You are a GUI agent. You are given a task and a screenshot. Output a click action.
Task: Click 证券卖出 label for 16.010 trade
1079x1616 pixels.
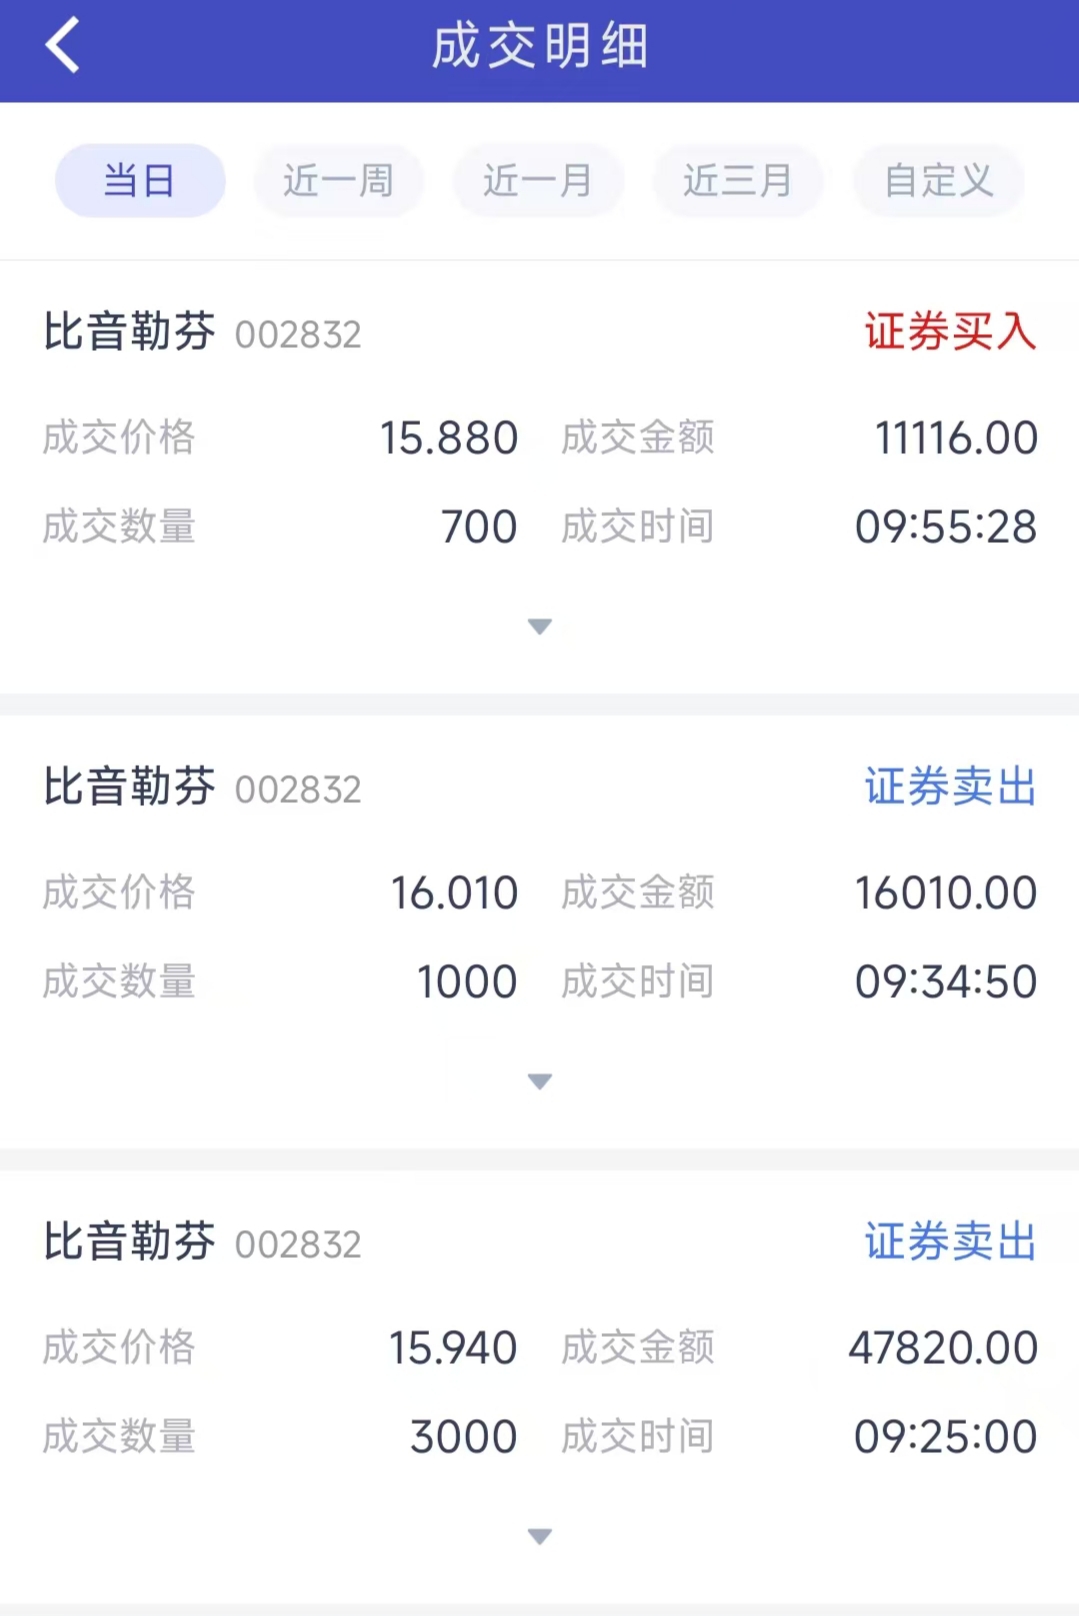(x=950, y=787)
